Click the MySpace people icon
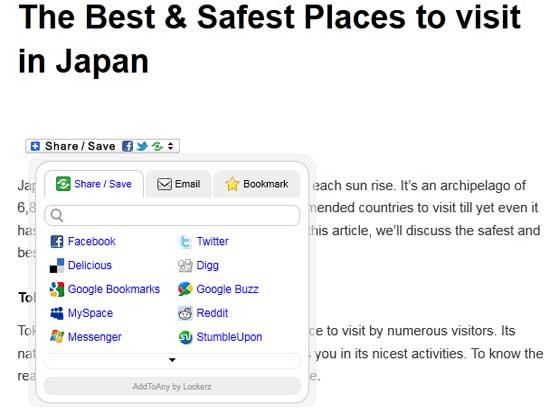Image resolution: width=546 pixels, height=411 pixels. 57,313
